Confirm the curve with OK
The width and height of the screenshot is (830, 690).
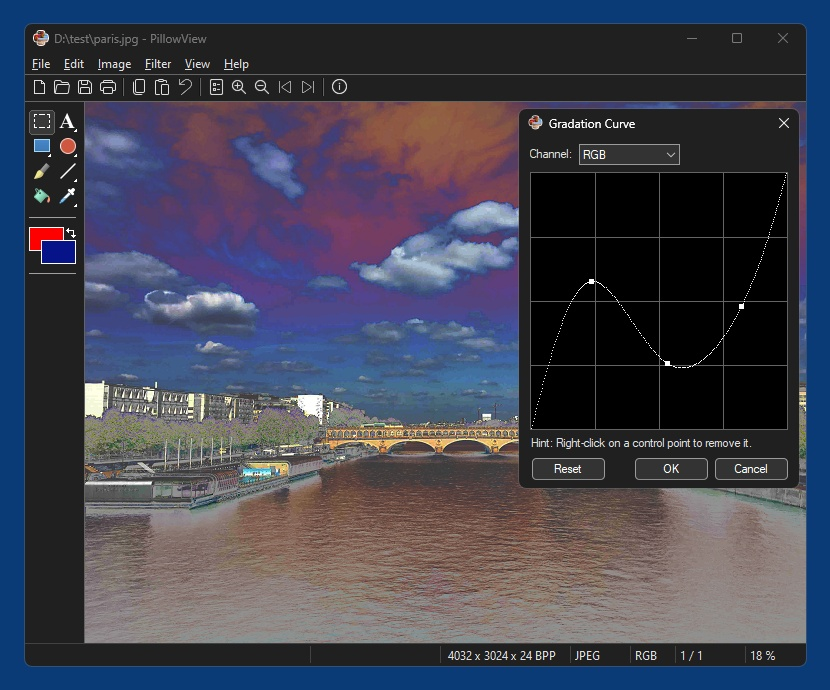[x=671, y=469]
